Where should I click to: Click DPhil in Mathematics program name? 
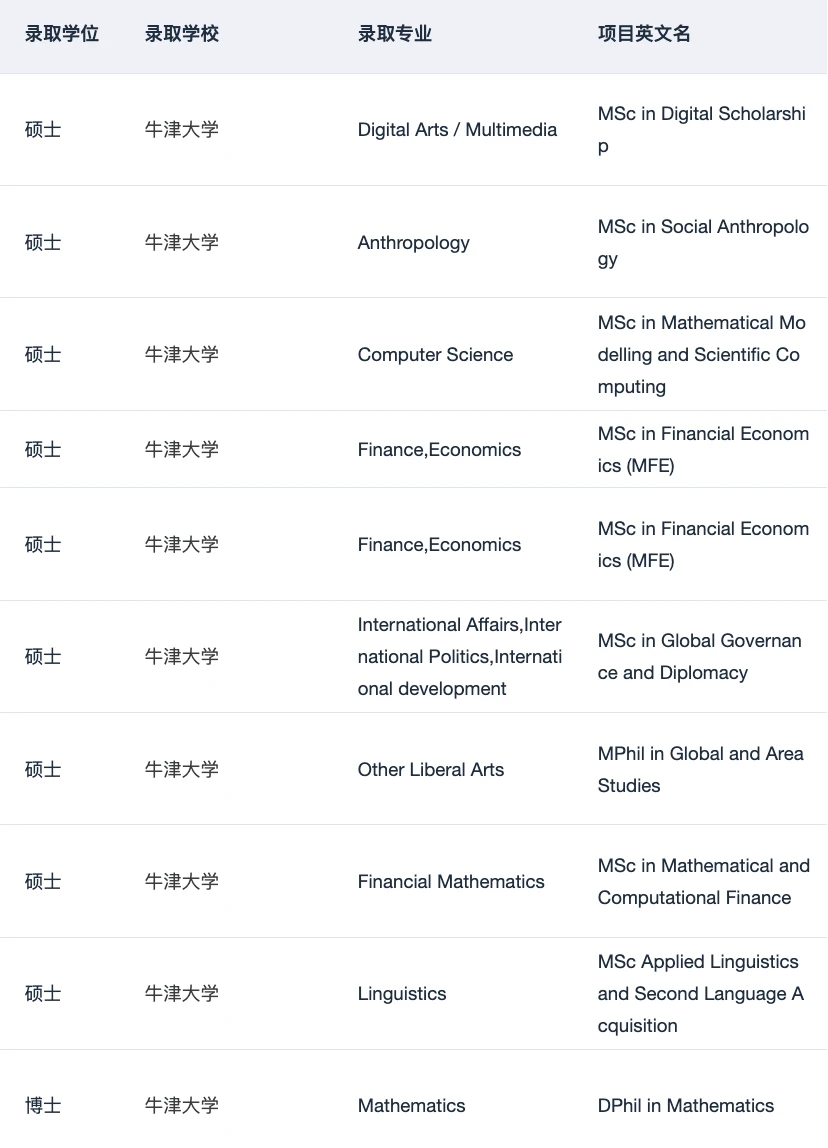pos(685,1106)
